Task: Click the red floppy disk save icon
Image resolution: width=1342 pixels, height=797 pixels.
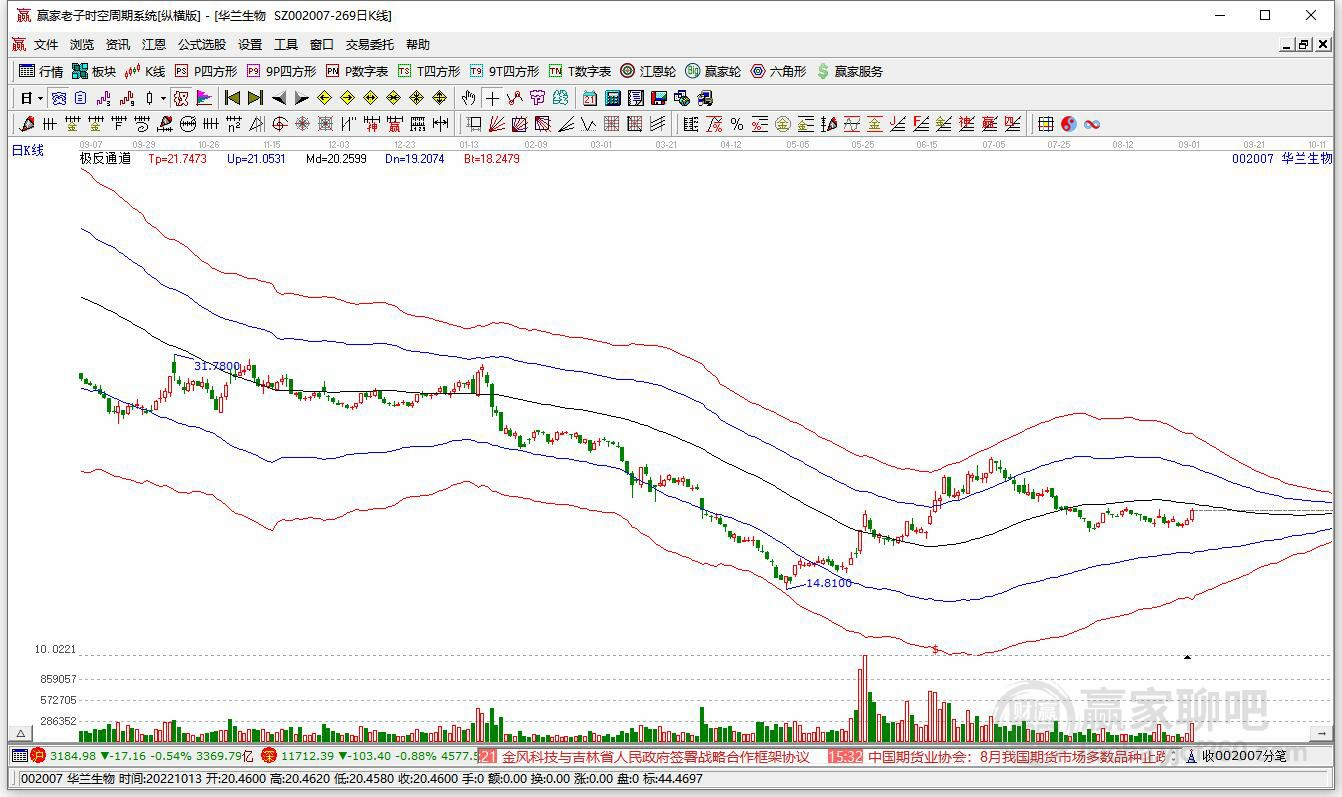Action: tap(659, 98)
